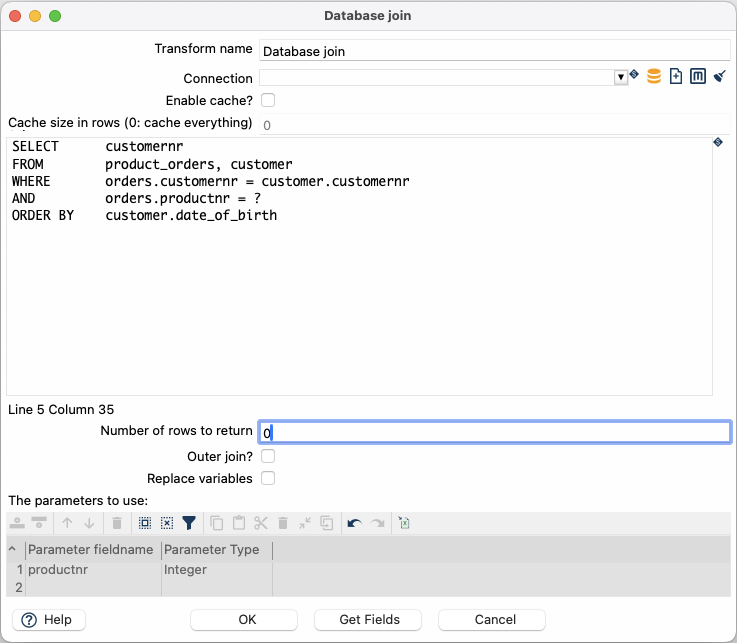Click the Connection combo box field
Image resolution: width=737 pixels, height=643 pixels.
(x=436, y=77)
